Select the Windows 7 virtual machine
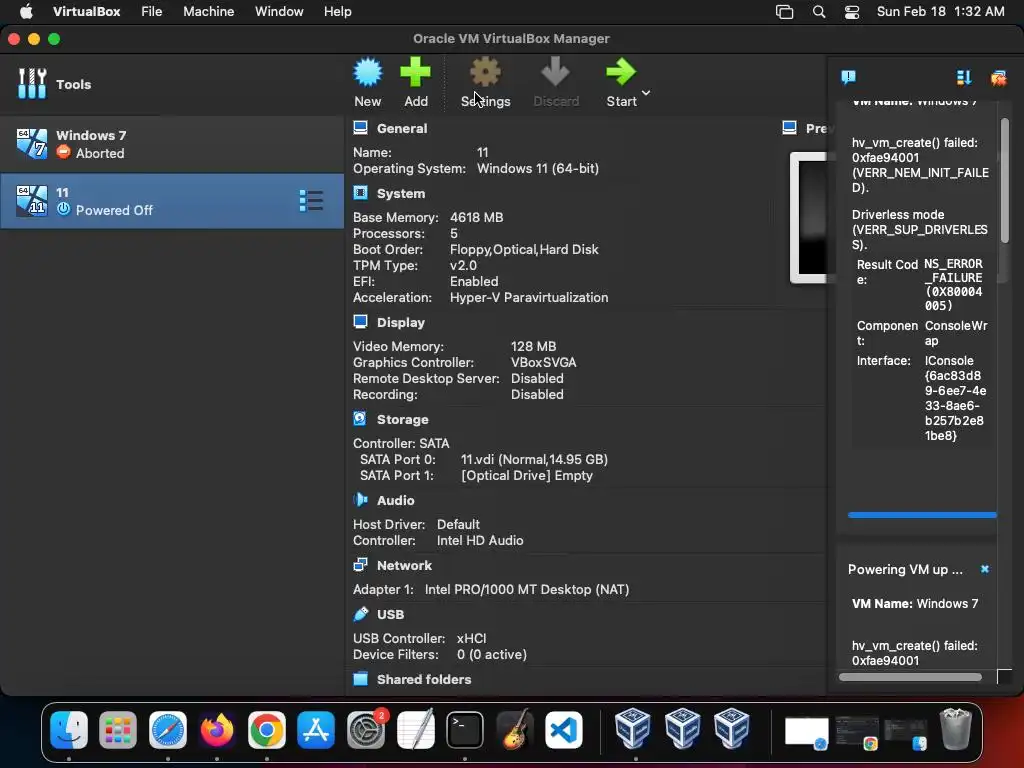Image resolution: width=1024 pixels, height=768 pixels. 172,144
